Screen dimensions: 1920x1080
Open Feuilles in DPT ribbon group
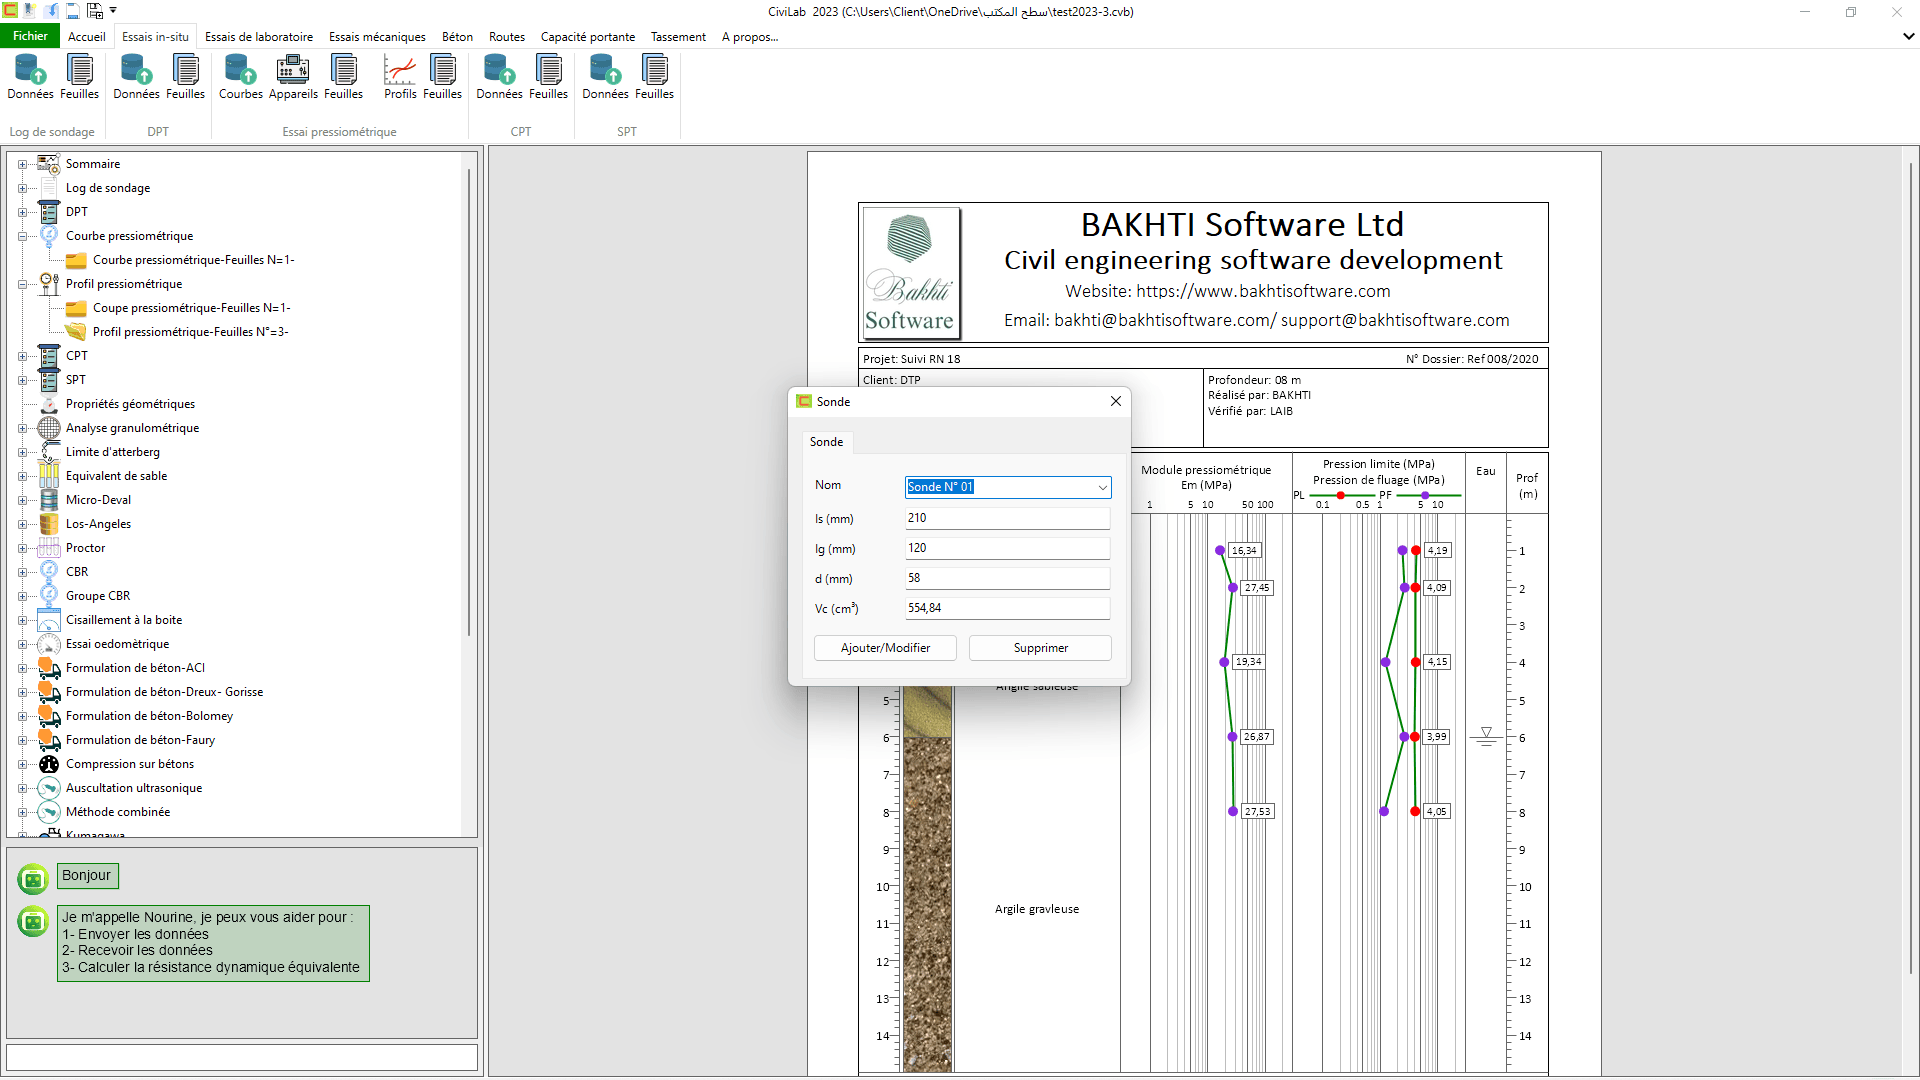[x=185, y=77]
